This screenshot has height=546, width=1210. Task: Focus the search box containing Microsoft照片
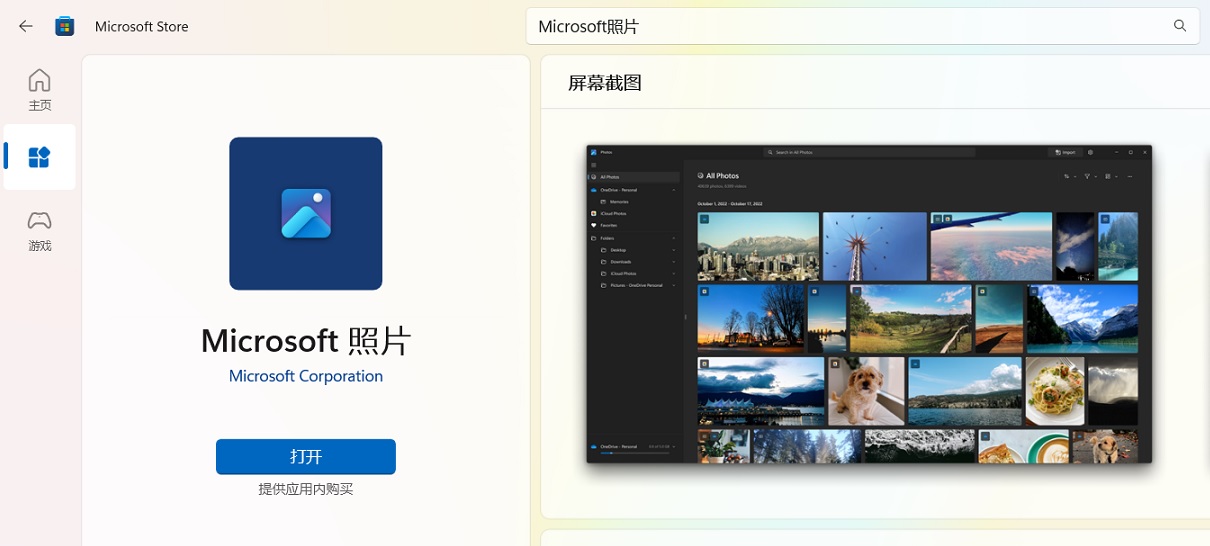[x=862, y=26]
